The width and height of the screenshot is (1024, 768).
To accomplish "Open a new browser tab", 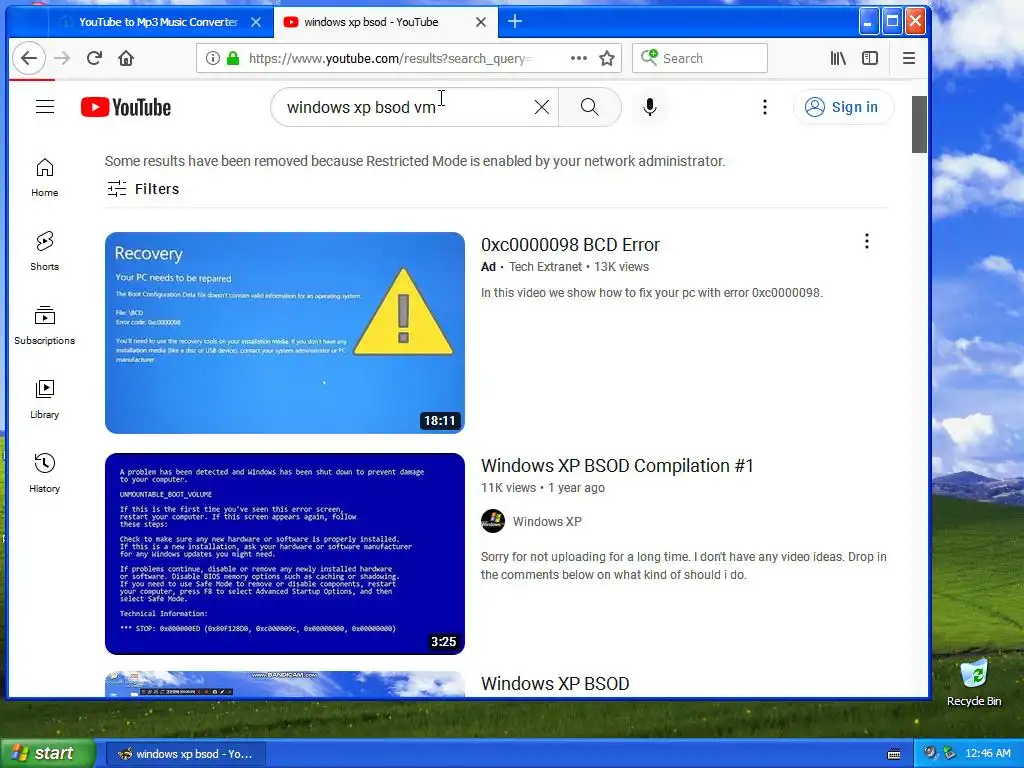I will click(x=515, y=22).
